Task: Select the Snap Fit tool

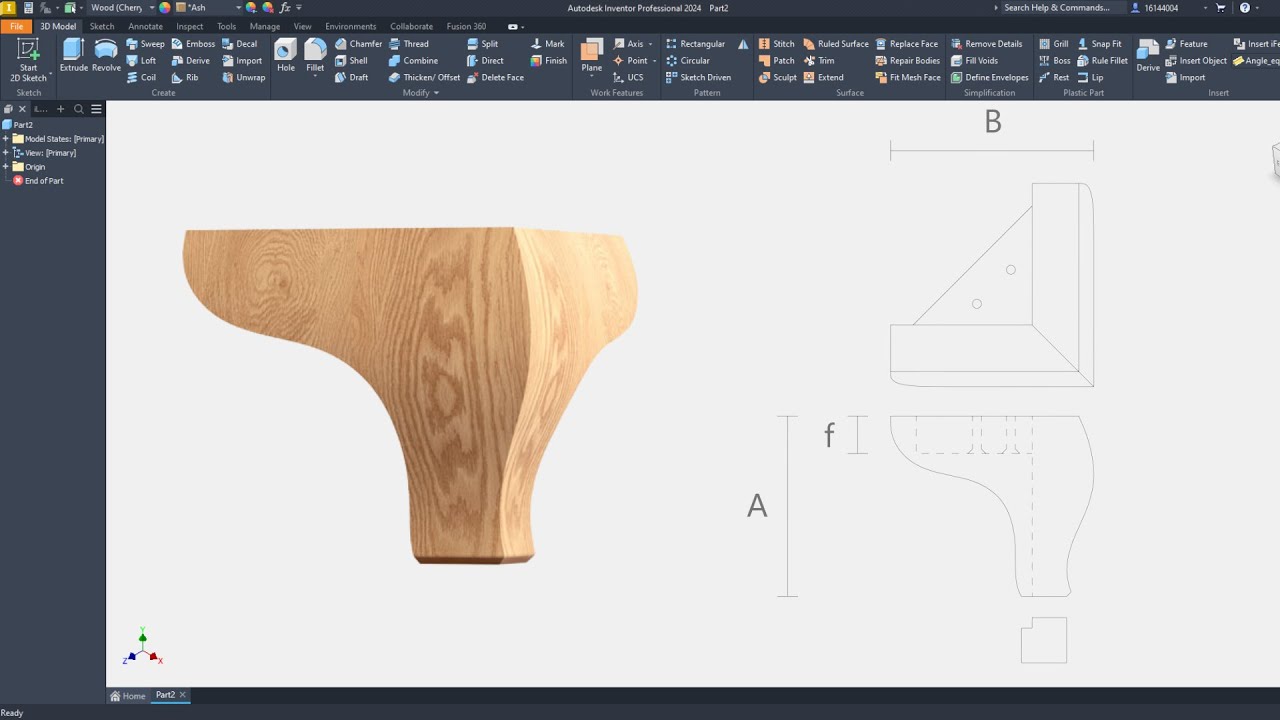Action: click(x=1100, y=44)
